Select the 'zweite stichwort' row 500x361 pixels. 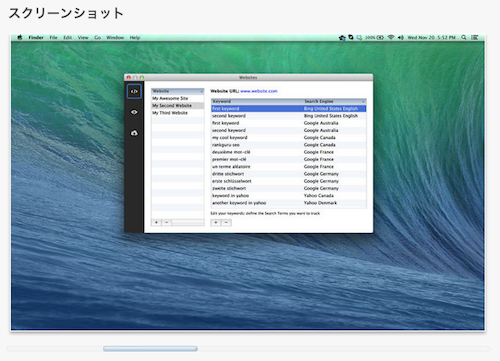coord(289,188)
